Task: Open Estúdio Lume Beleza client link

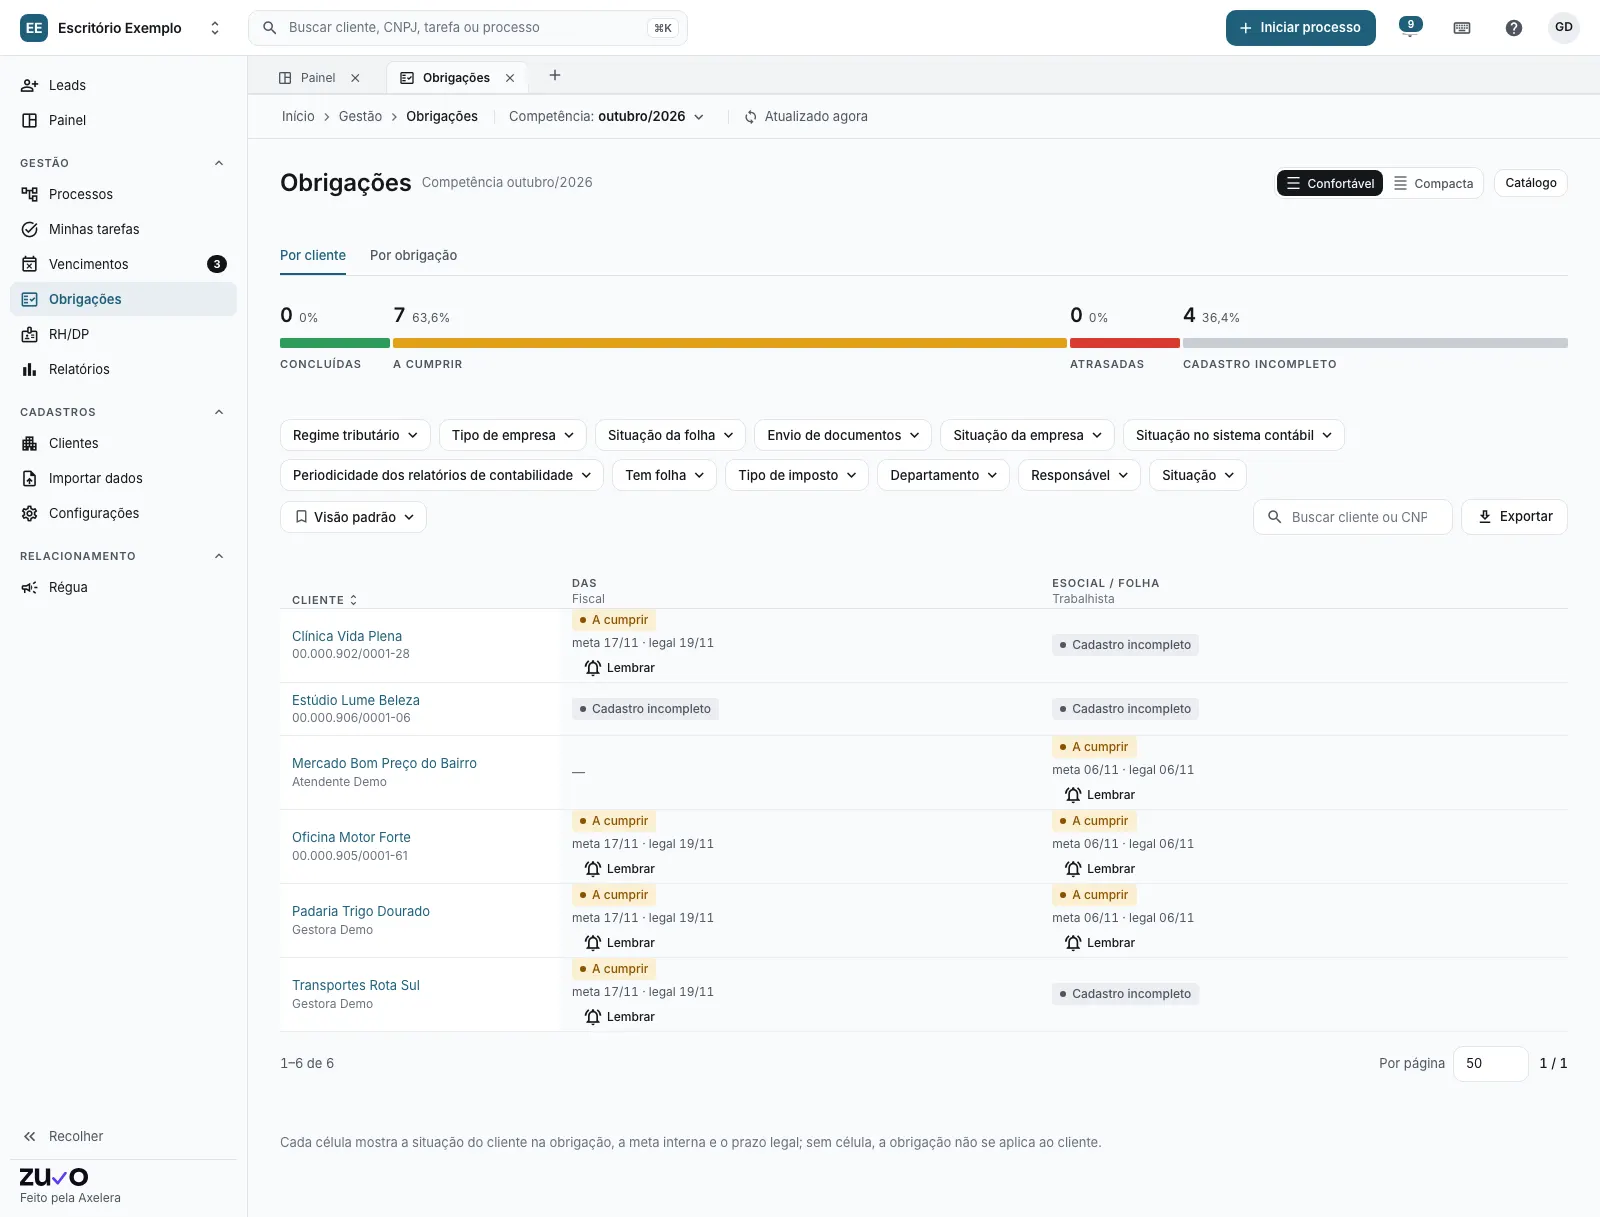Action: [x=356, y=700]
